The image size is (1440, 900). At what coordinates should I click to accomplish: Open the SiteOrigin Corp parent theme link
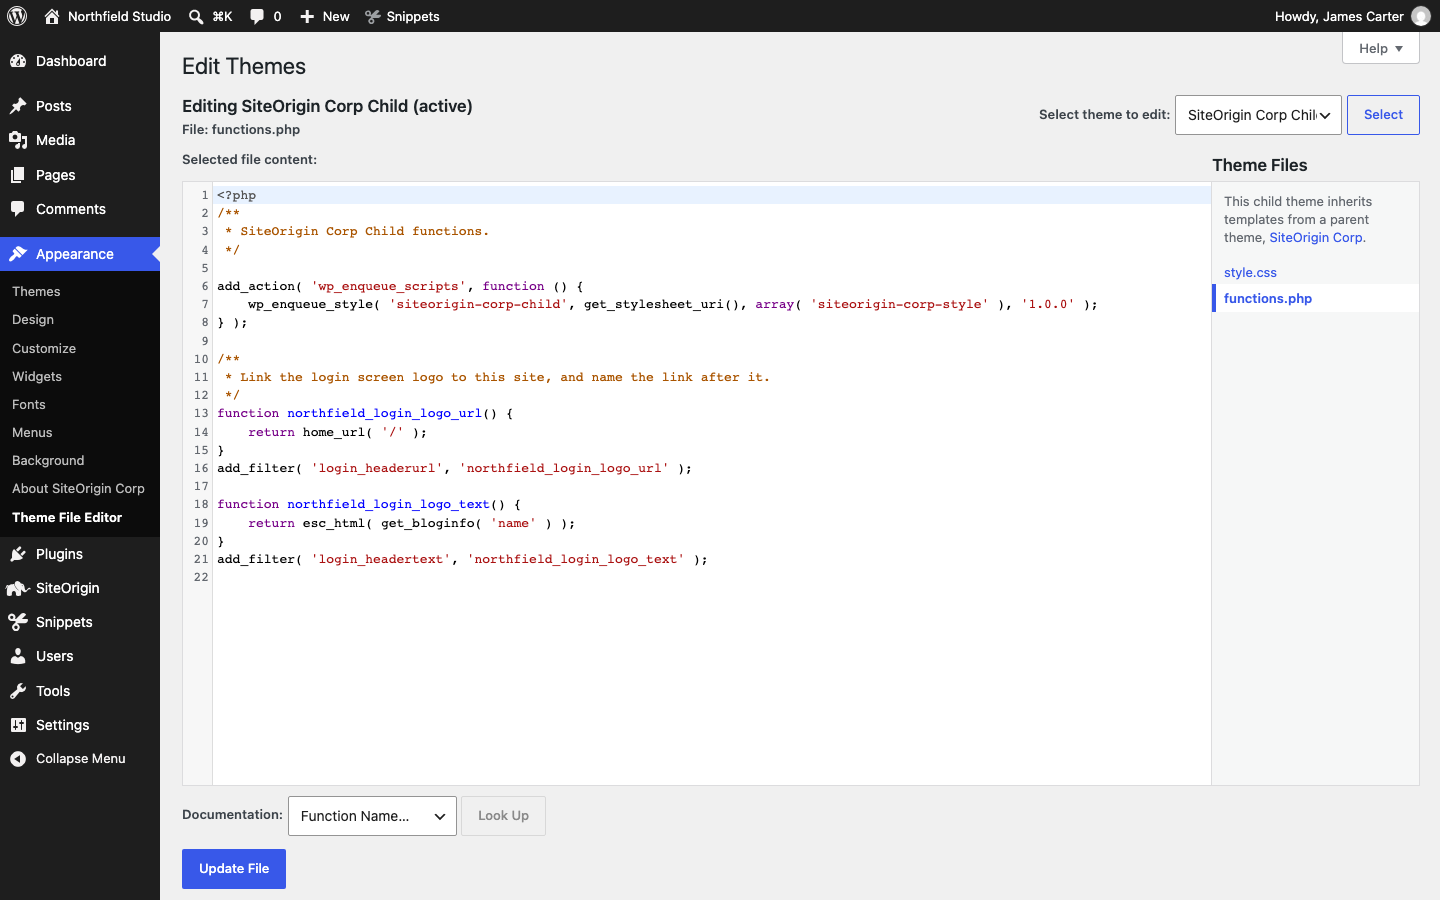pos(1315,237)
